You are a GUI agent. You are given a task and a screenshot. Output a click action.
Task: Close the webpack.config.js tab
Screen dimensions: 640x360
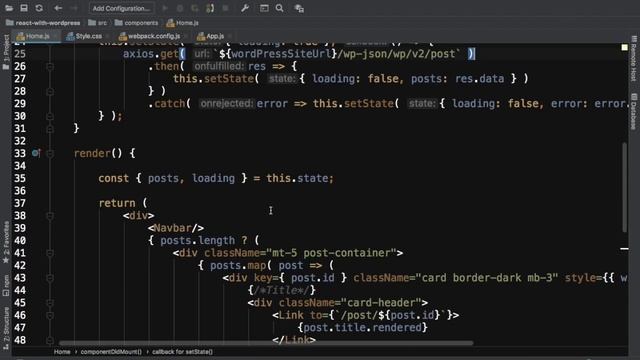coord(185,36)
